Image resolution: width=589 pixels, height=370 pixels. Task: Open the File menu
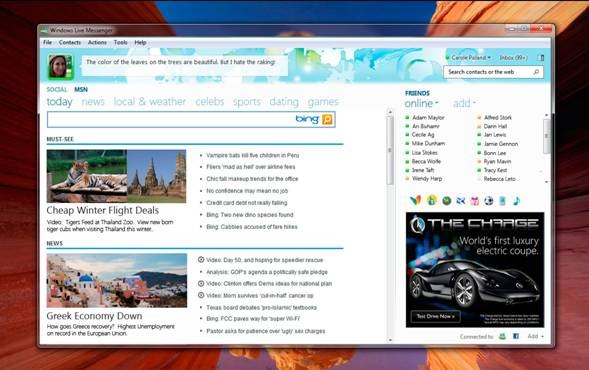pos(47,42)
